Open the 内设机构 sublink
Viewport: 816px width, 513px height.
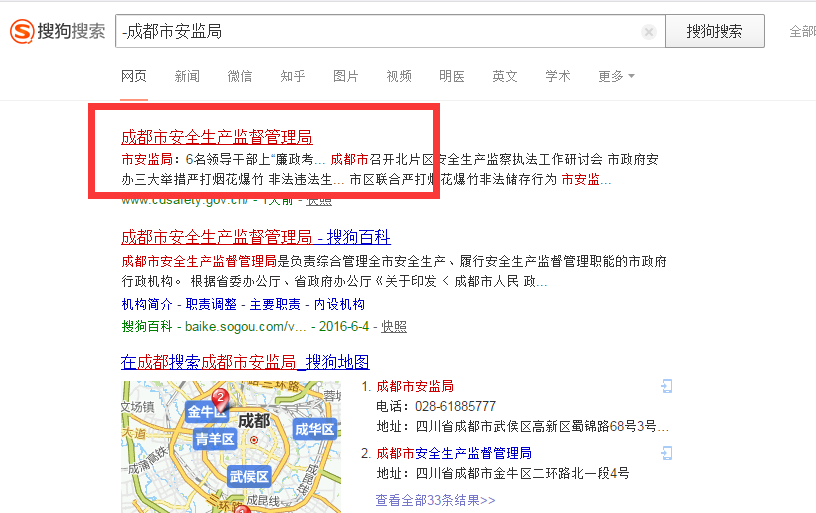pyautogui.click(x=339, y=304)
